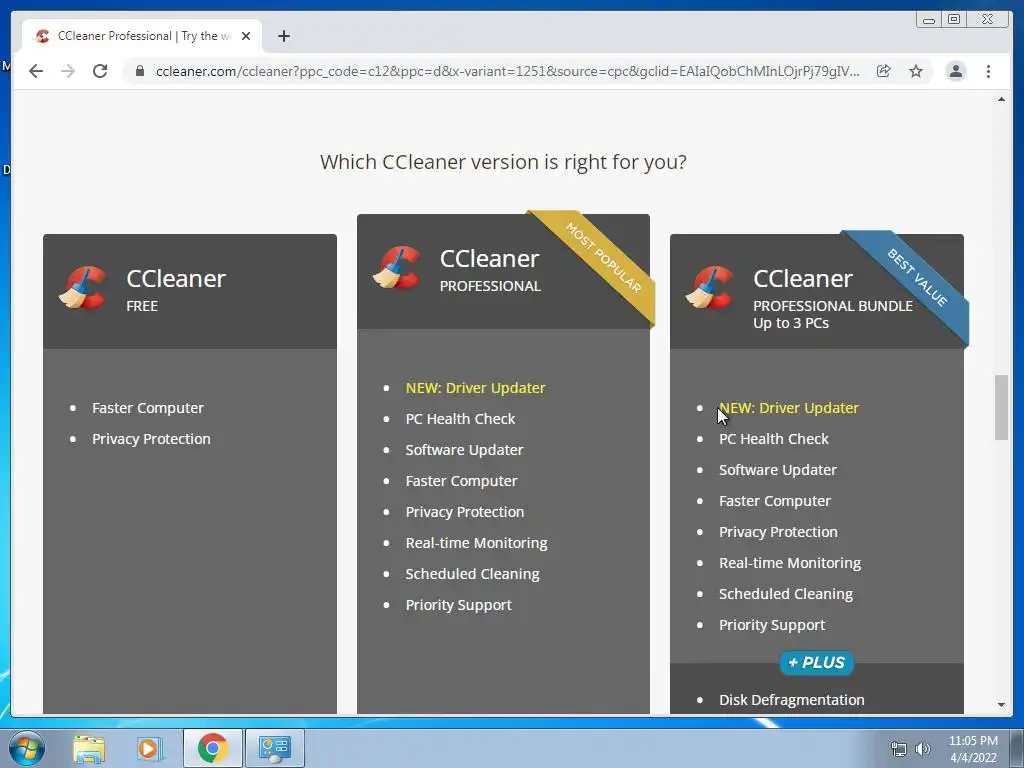Click Priority Support under Bundle
Viewport: 1024px width, 768px height.
[x=772, y=625]
